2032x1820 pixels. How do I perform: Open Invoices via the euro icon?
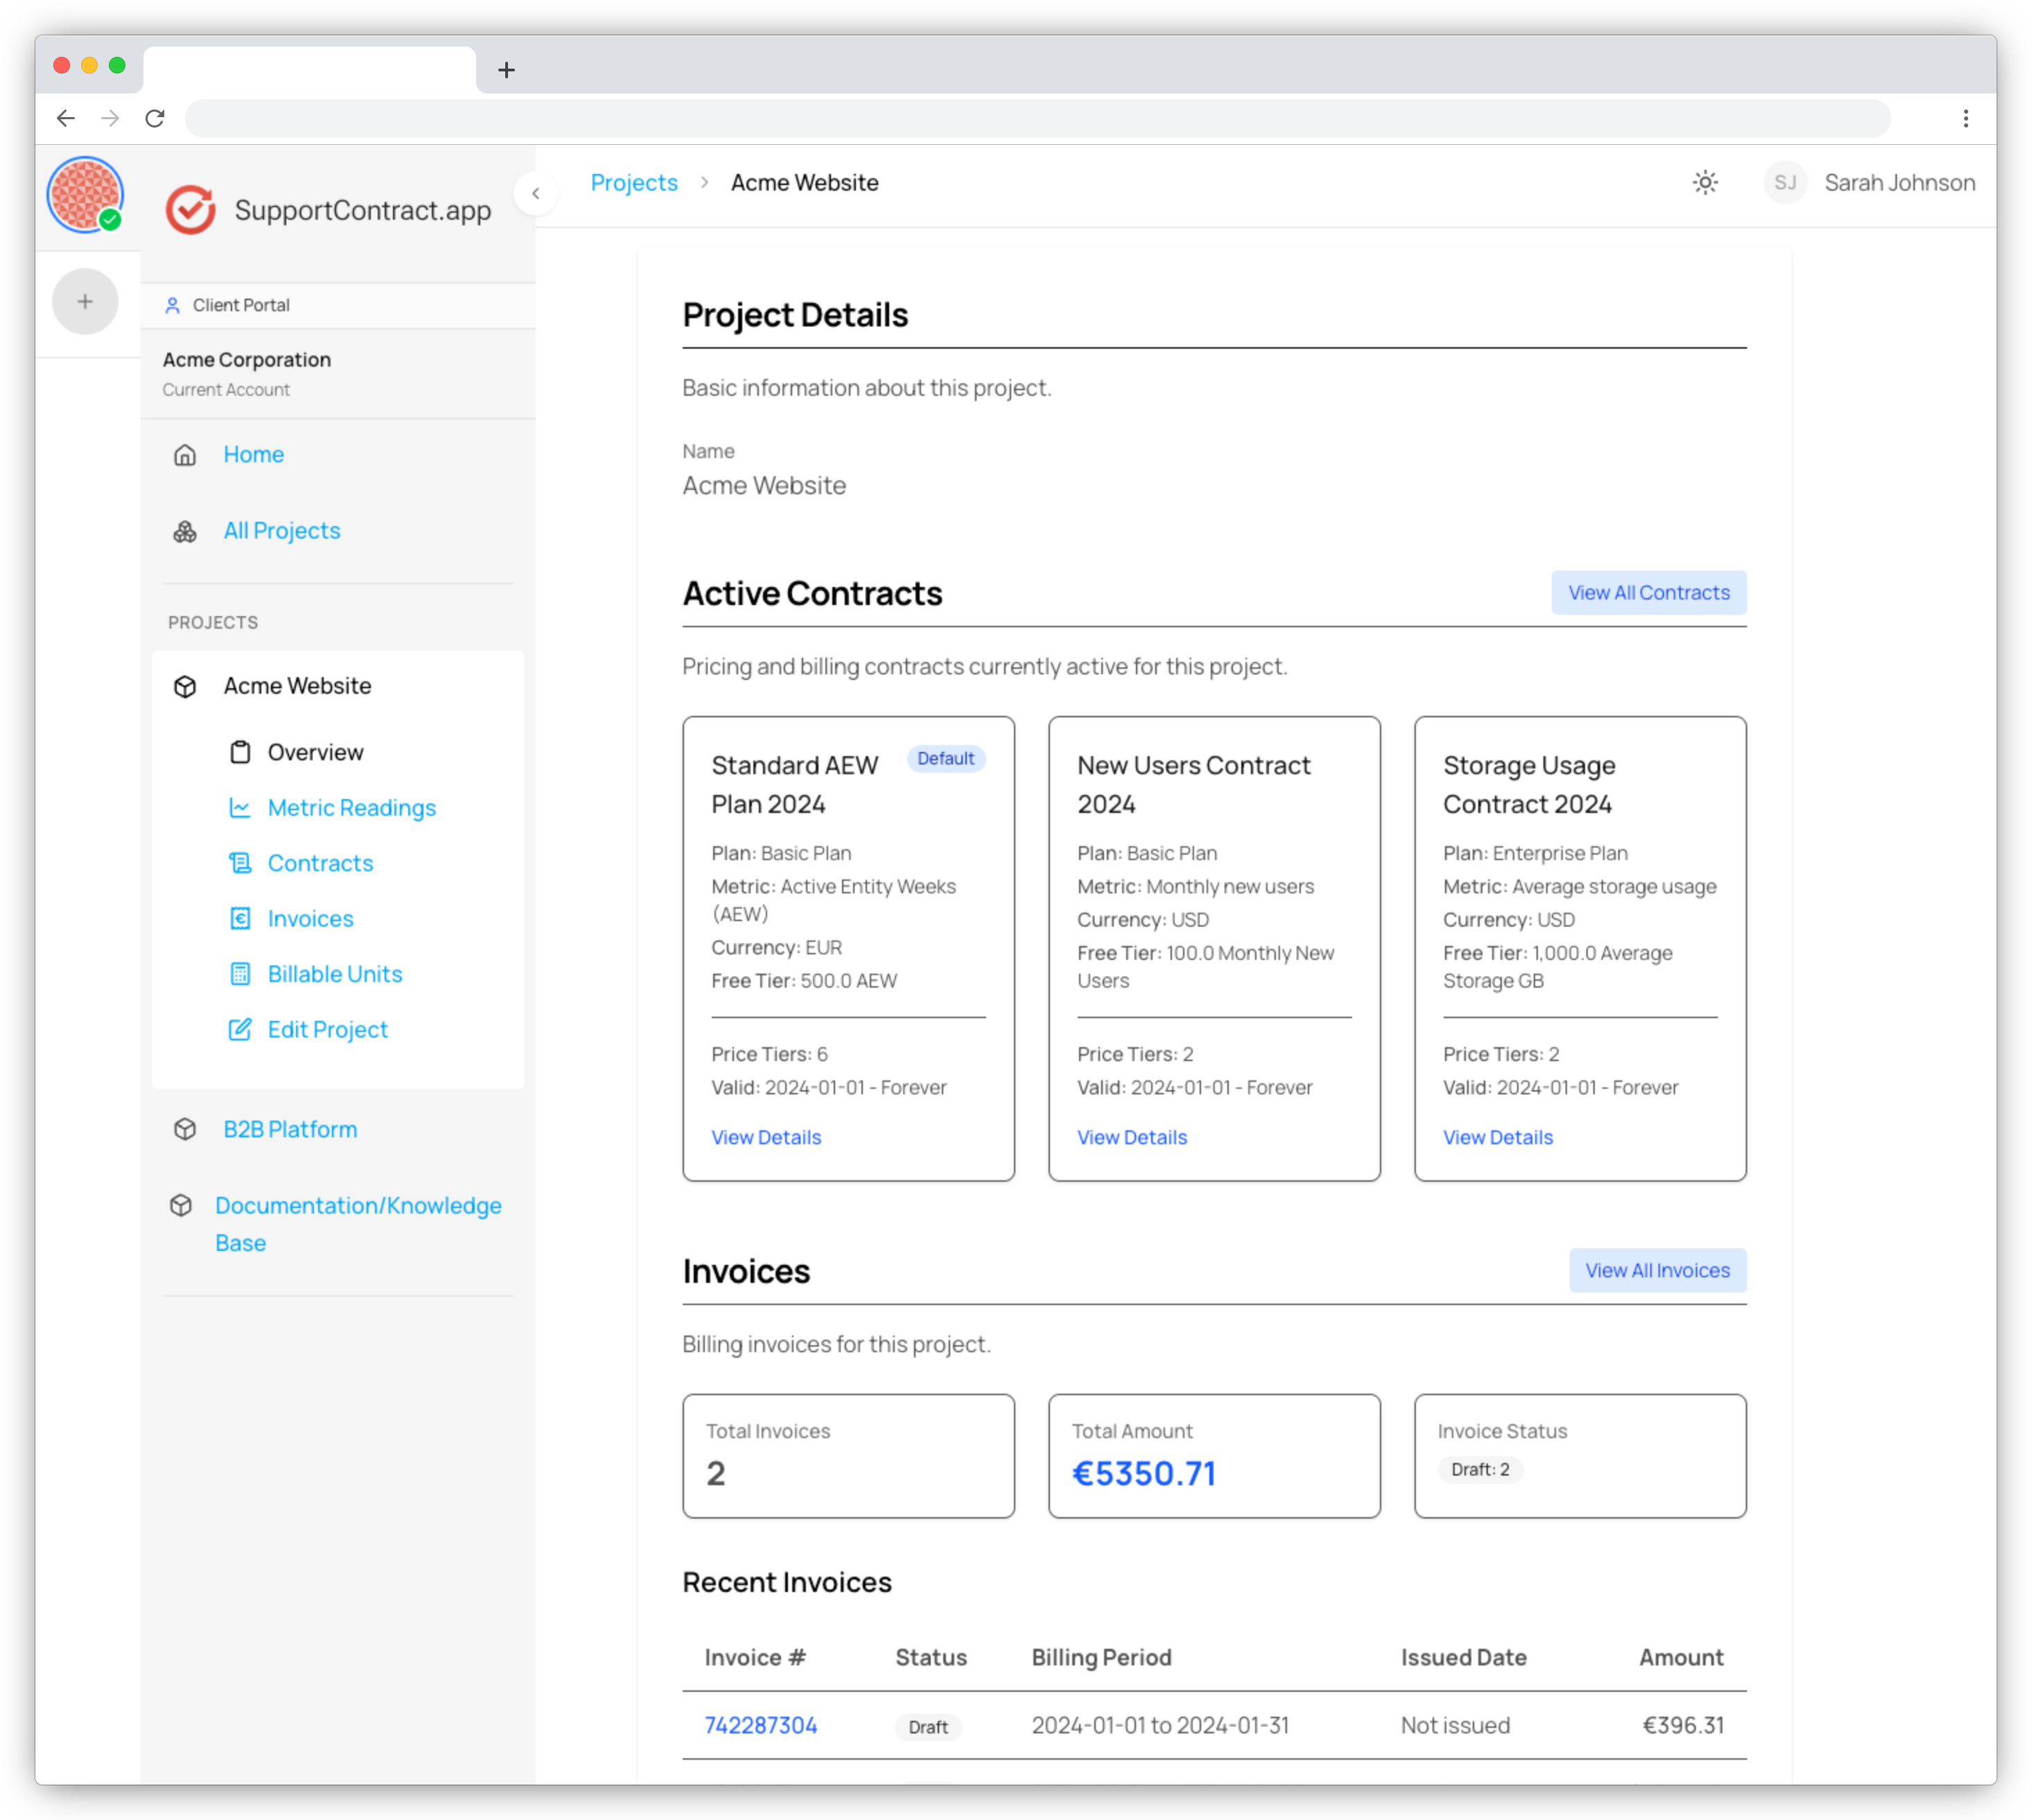click(240, 918)
